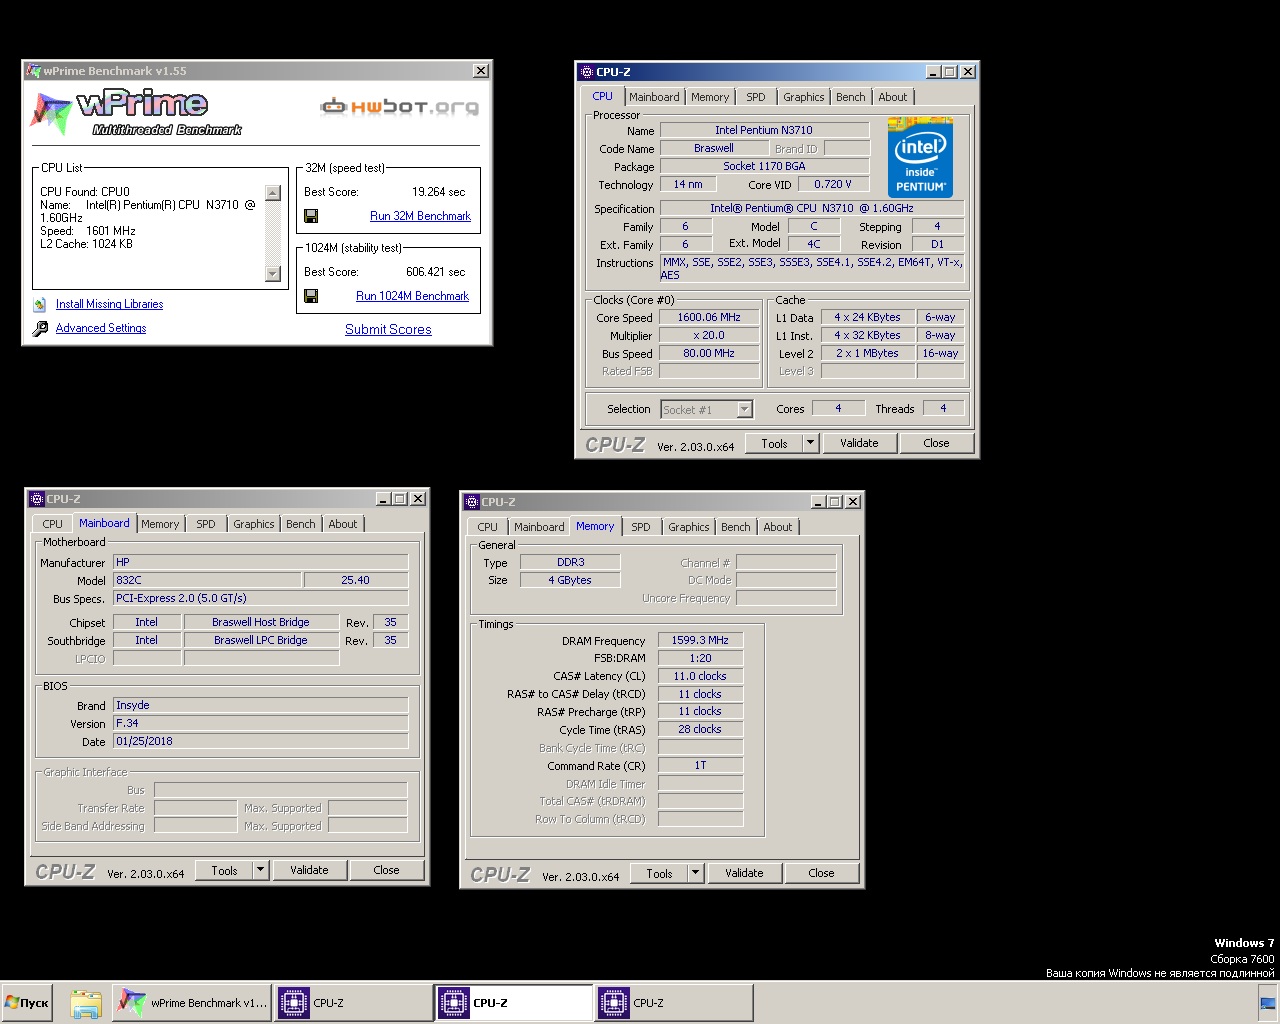Click the Submit Scores link

388,329
